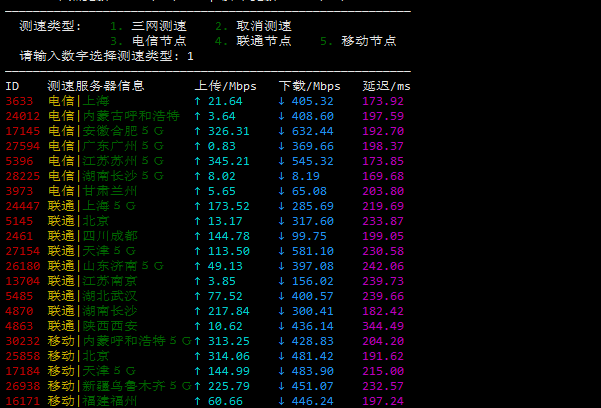601x408 pixels.
Task: Click the 移动|北京 server name
Action: 79,355
